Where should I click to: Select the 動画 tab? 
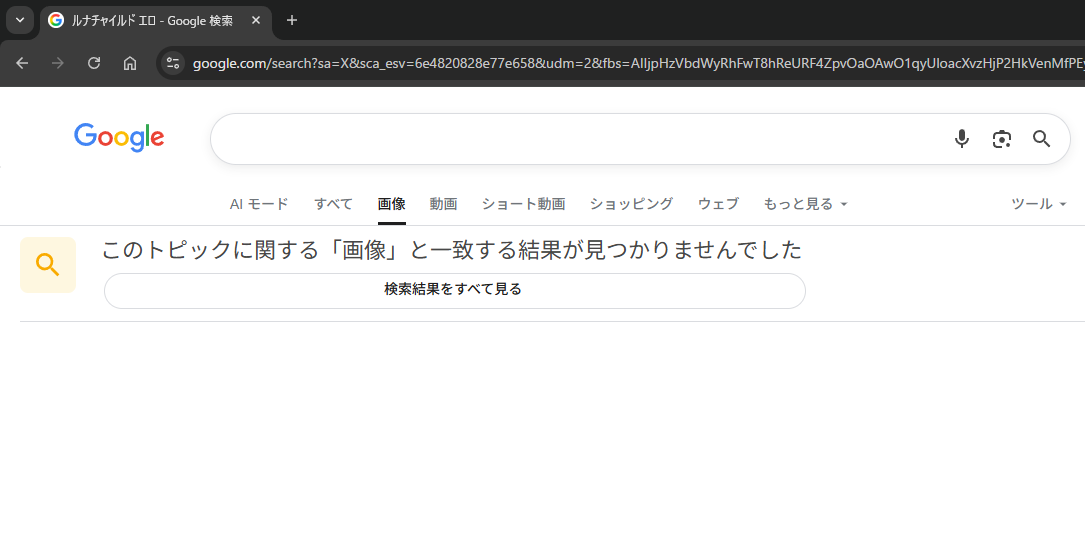[443, 204]
